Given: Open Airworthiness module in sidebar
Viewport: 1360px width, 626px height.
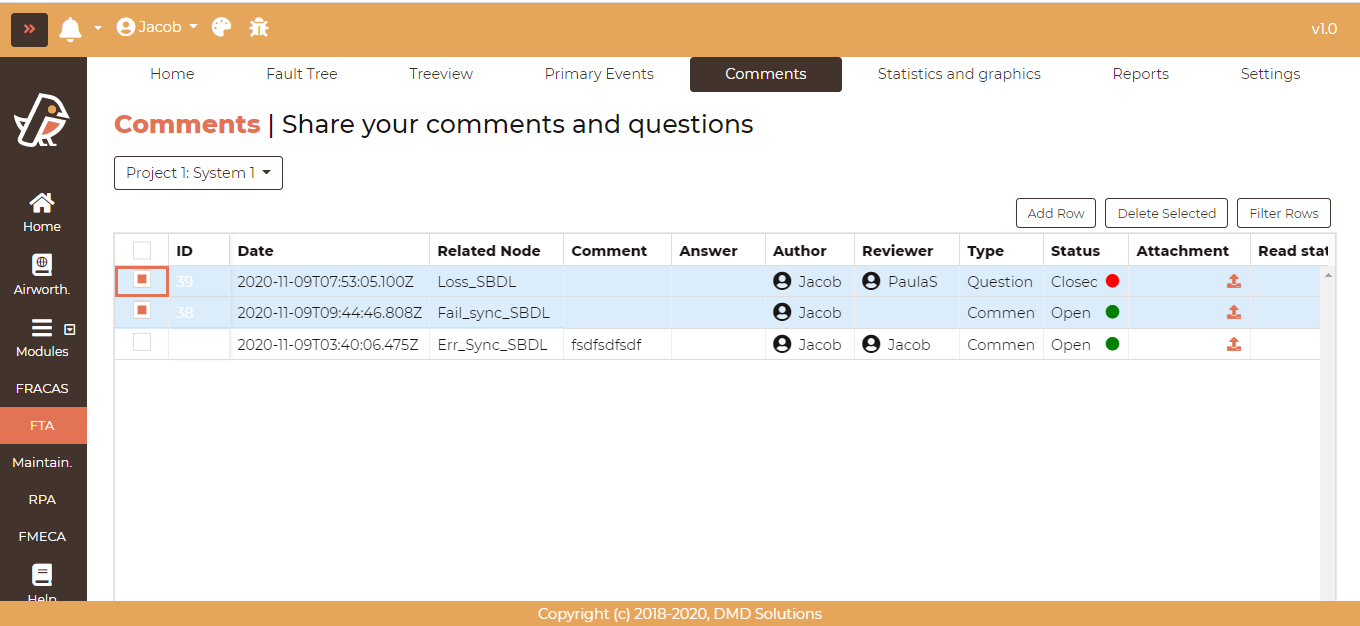Looking at the screenshot, I should [42, 275].
